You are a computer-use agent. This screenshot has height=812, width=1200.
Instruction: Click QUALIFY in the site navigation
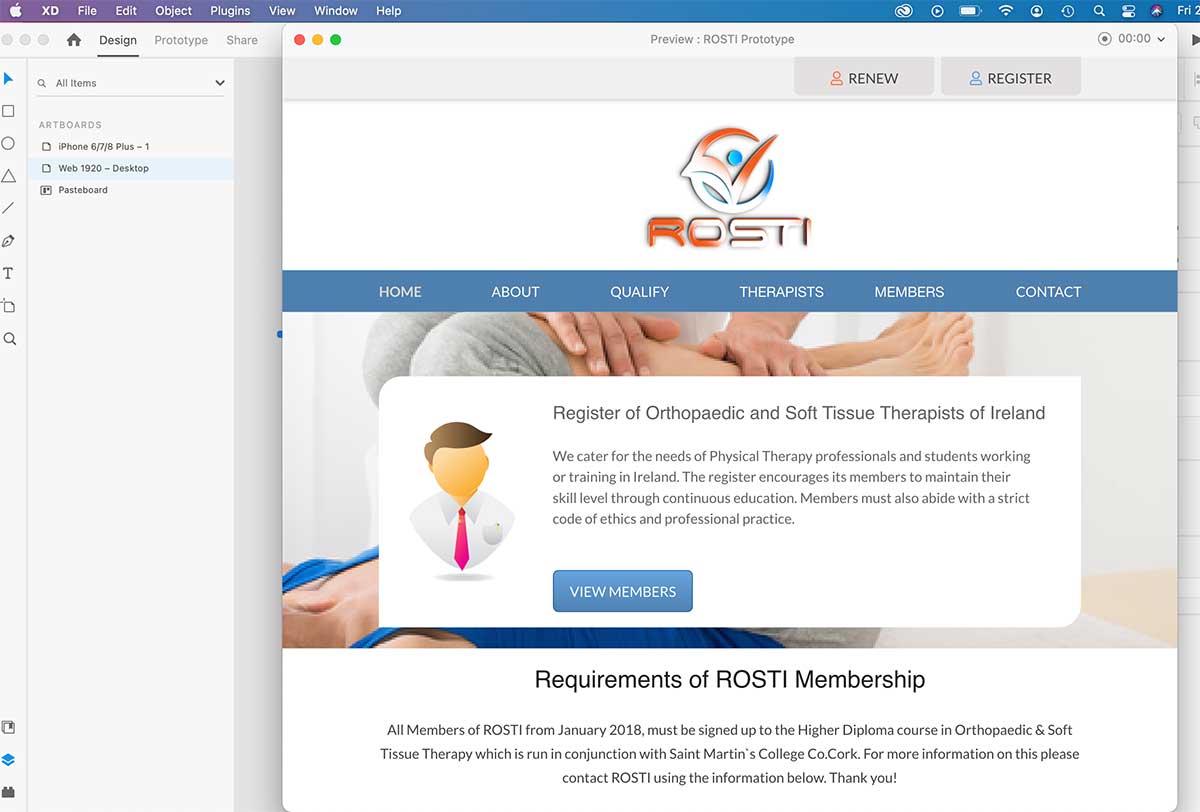coord(640,292)
